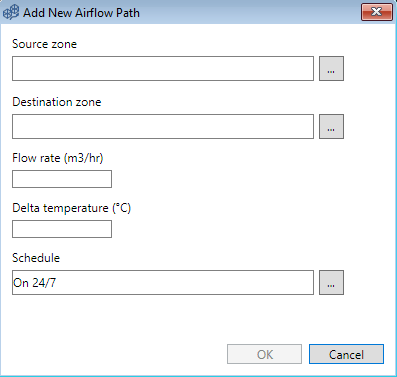The height and width of the screenshot is (377, 397).
Task: Click the Destination zone label
Action: (57, 102)
